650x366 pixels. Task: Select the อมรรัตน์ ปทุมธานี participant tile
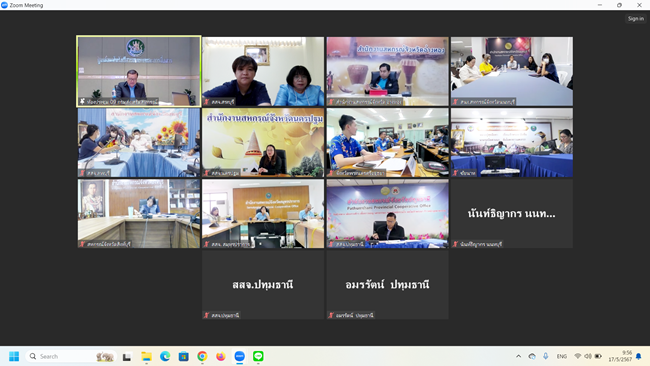coord(387,285)
